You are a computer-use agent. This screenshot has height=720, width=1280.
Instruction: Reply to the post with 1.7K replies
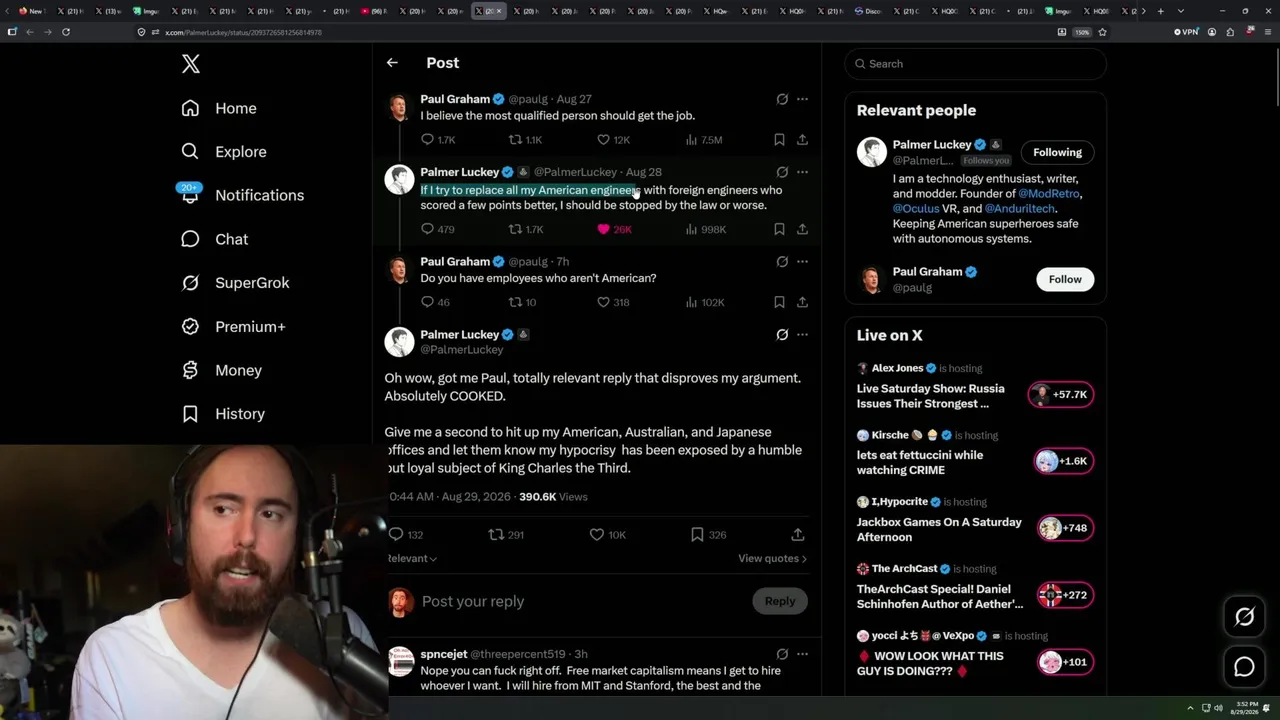pos(438,140)
